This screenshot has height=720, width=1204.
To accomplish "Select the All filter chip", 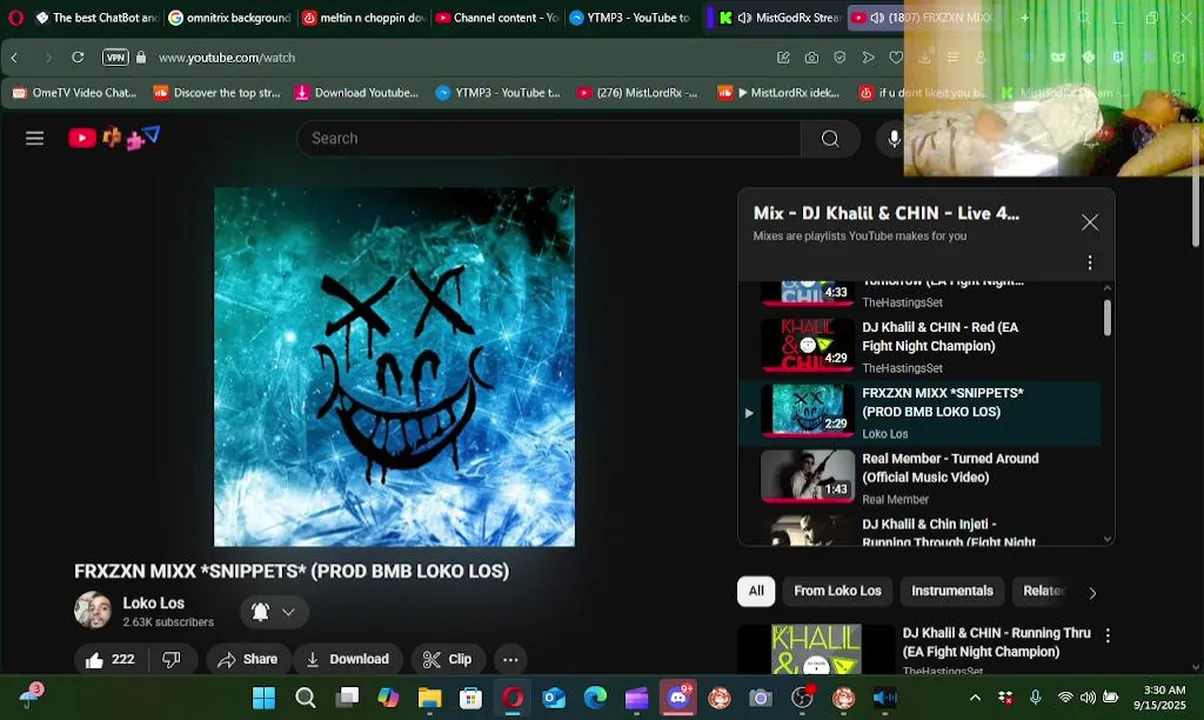I will pyautogui.click(x=756, y=591).
